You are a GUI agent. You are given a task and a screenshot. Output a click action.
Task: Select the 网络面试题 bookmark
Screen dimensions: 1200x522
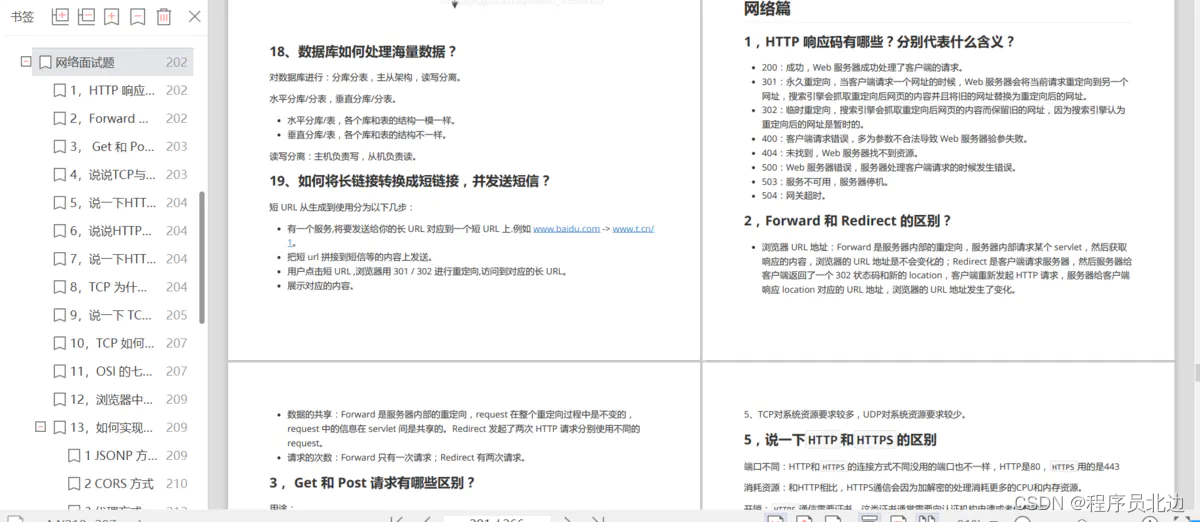[112, 62]
